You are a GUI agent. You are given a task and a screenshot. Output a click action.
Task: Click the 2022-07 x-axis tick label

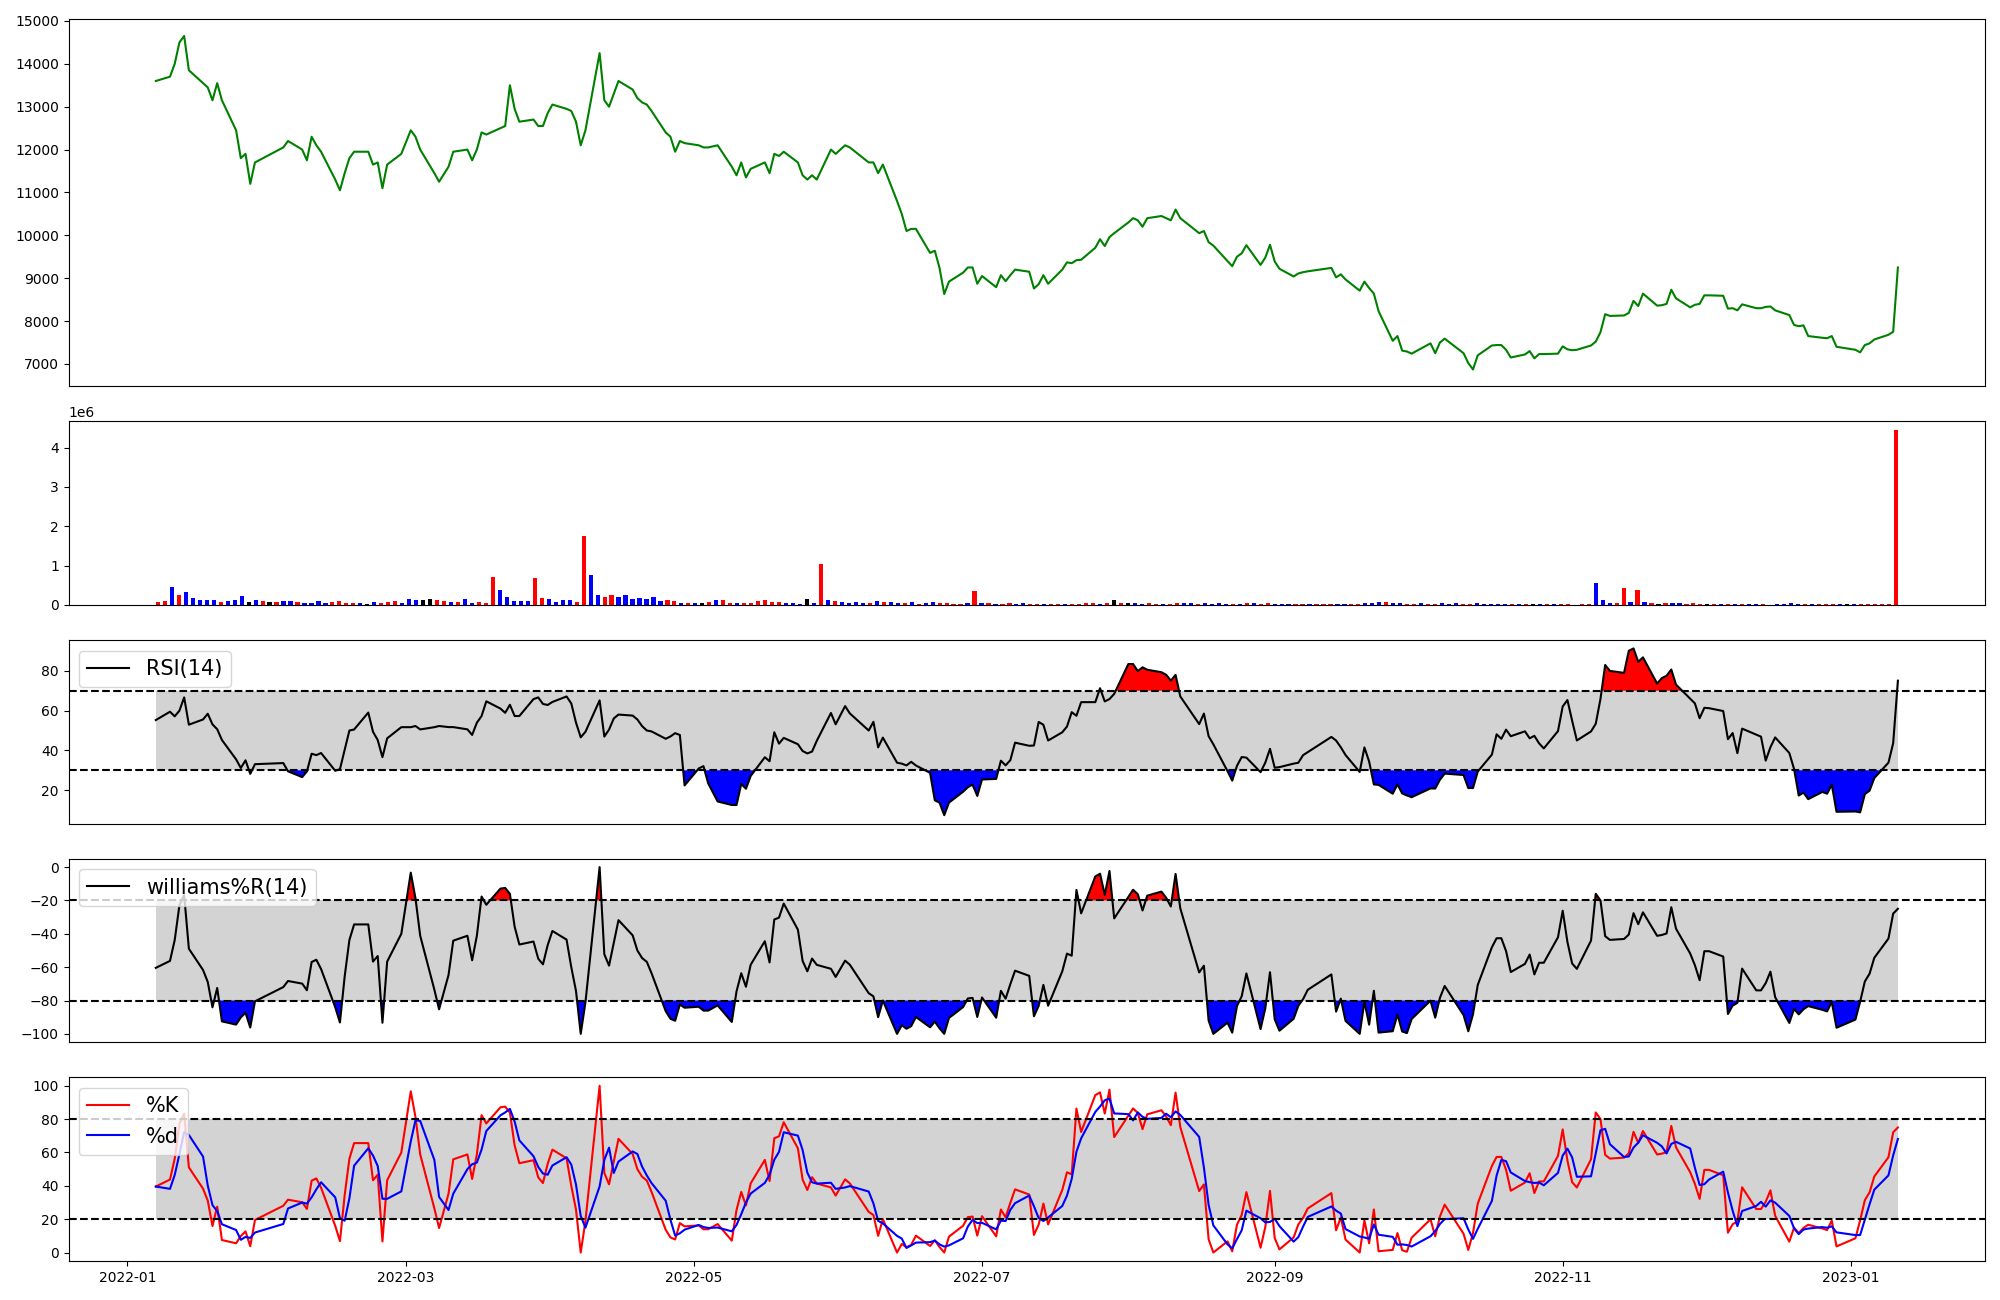pos(982,1277)
